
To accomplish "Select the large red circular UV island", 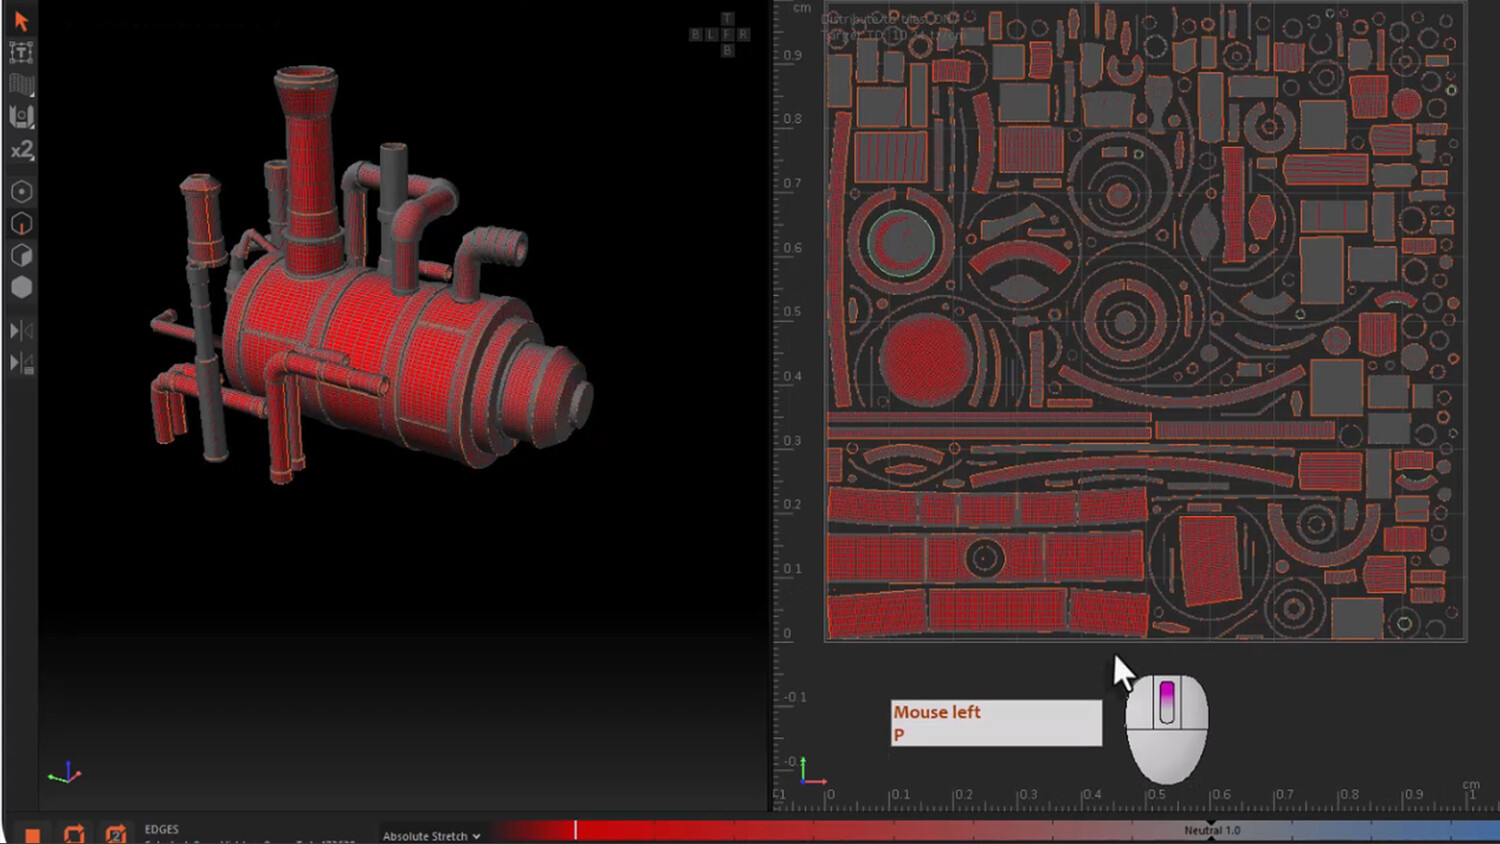I will point(926,360).
